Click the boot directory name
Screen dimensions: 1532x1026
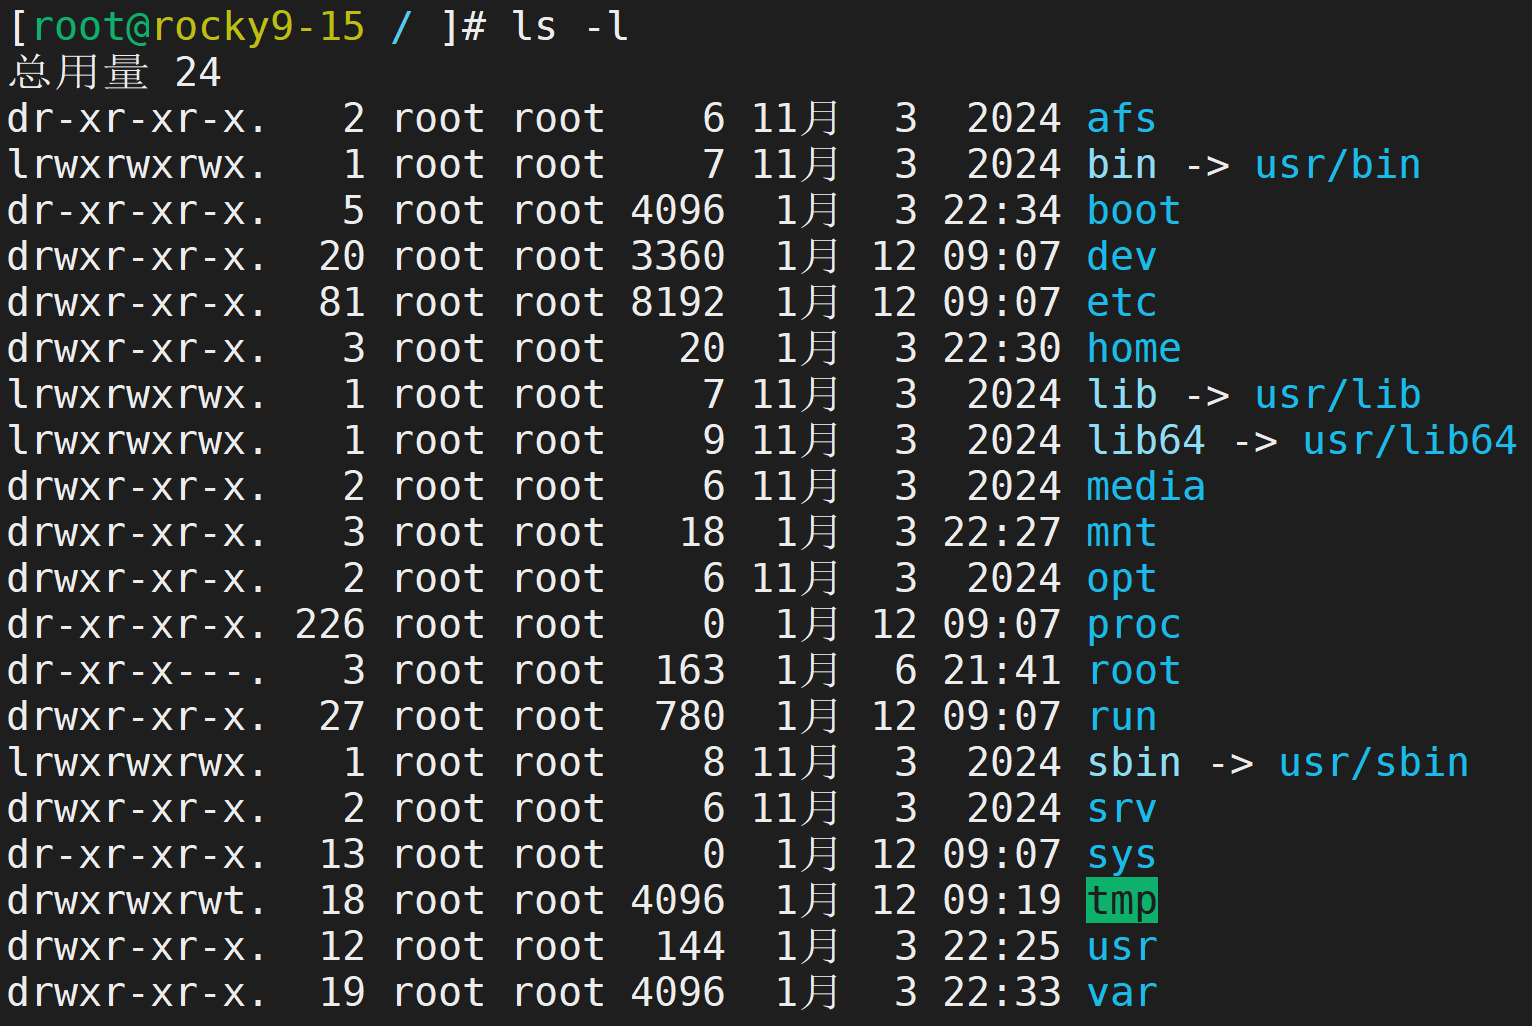point(1133,210)
